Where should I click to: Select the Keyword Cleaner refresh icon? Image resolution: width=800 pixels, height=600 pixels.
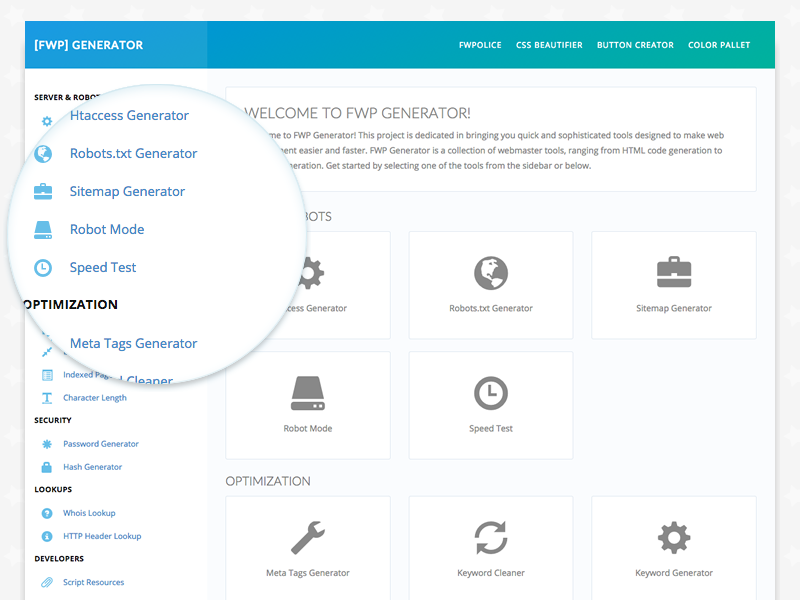pos(490,538)
